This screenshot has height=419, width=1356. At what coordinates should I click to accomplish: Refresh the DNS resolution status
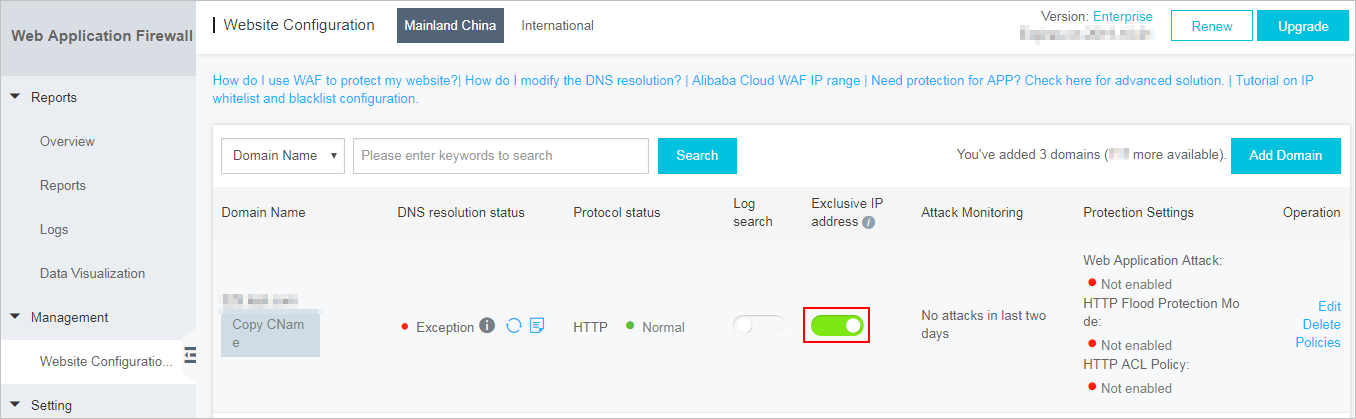pos(514,326)
